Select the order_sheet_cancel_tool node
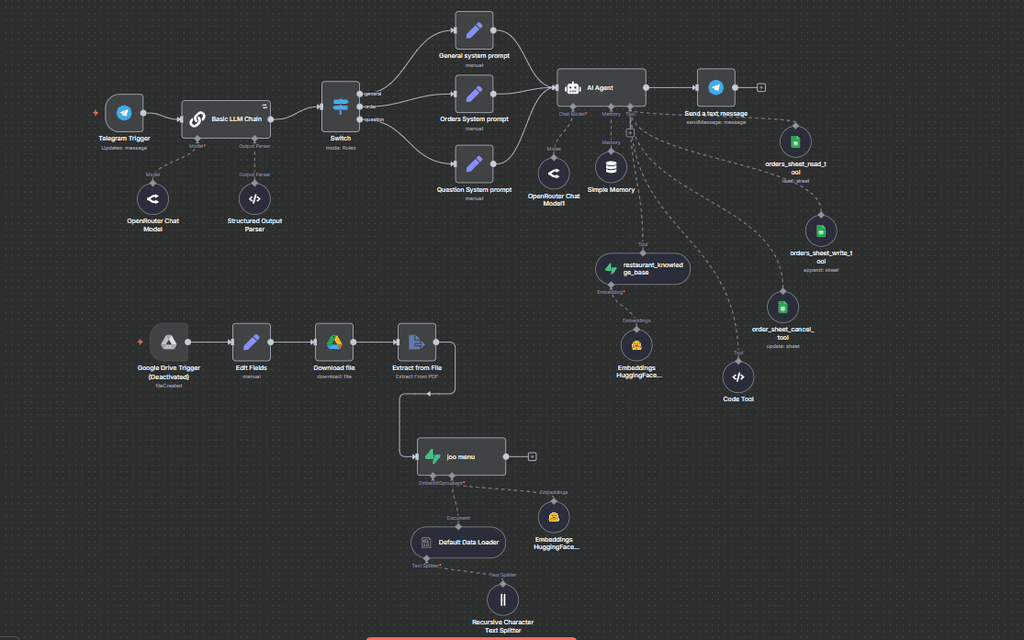Image resolution: width=1024 pixels, height=640 pixels. [782, 308]
